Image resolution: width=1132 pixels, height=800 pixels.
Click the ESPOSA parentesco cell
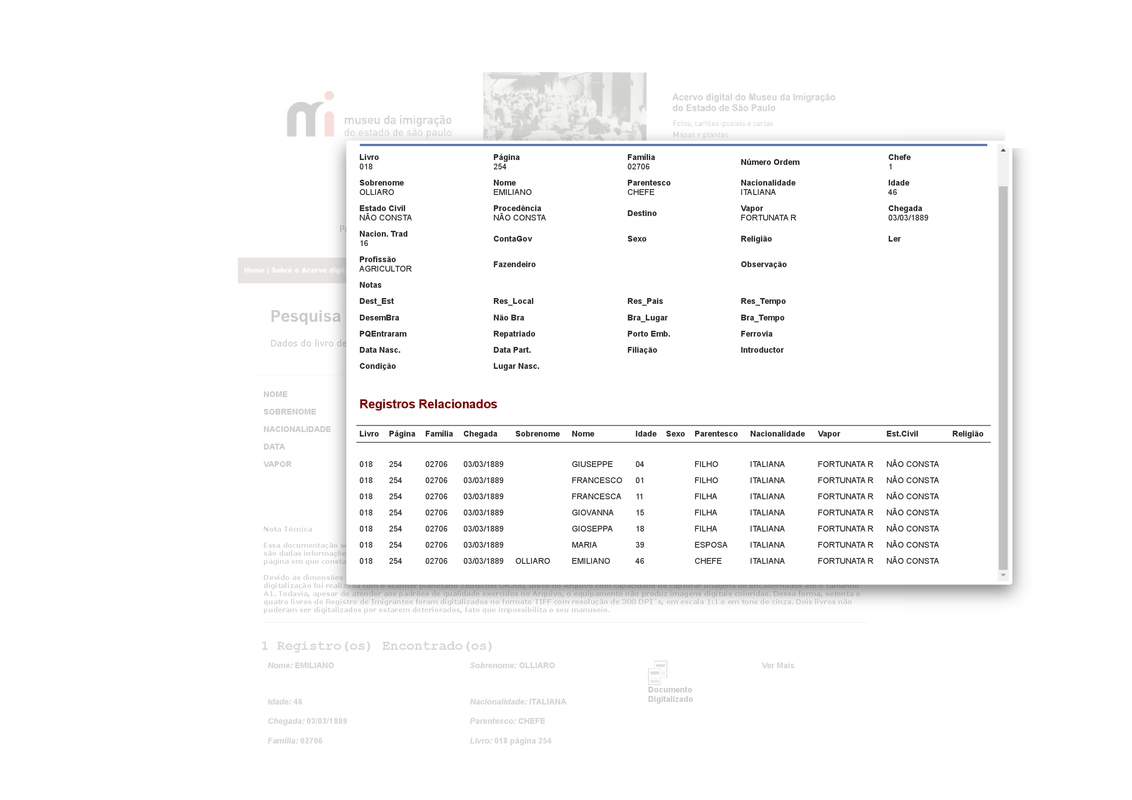pyautogui.click(x=711, y=545)
